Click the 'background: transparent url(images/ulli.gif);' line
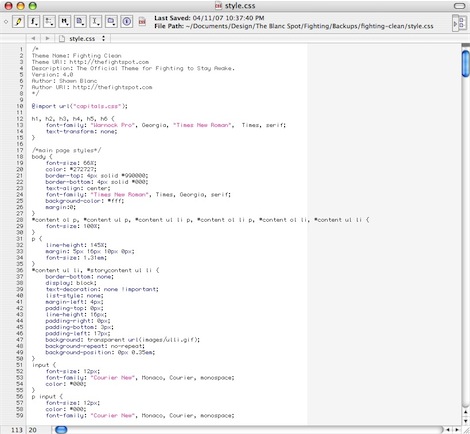 click(x=123, y=340)
